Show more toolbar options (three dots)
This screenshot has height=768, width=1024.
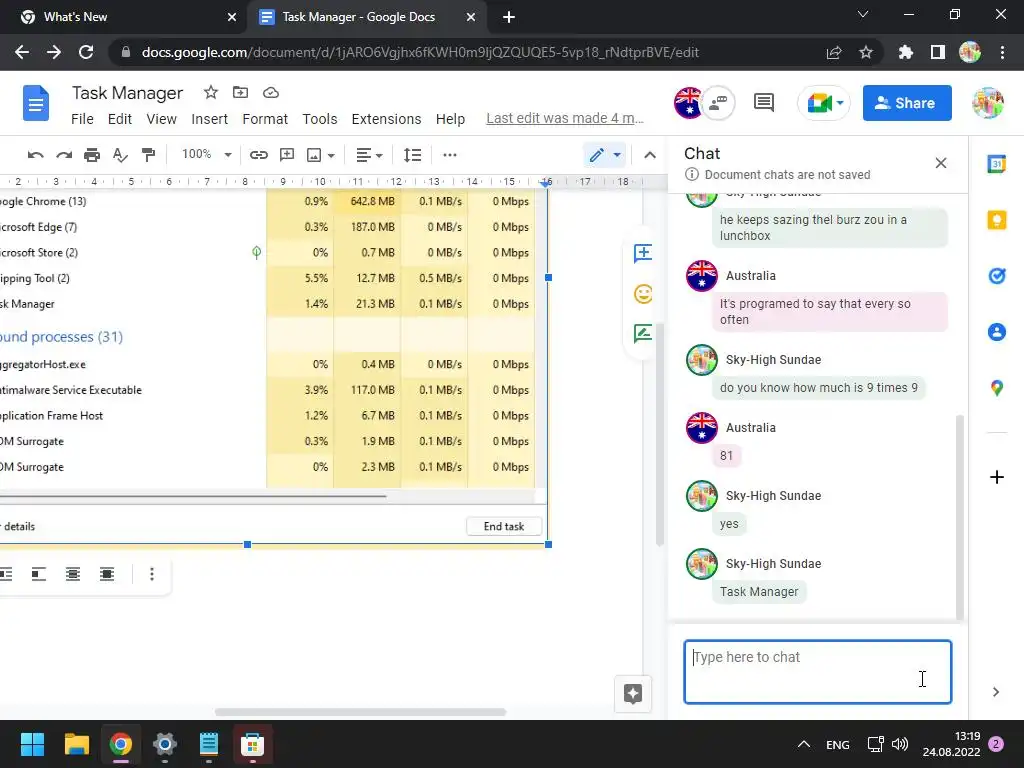pyautogui.click(x=450, y=155)
